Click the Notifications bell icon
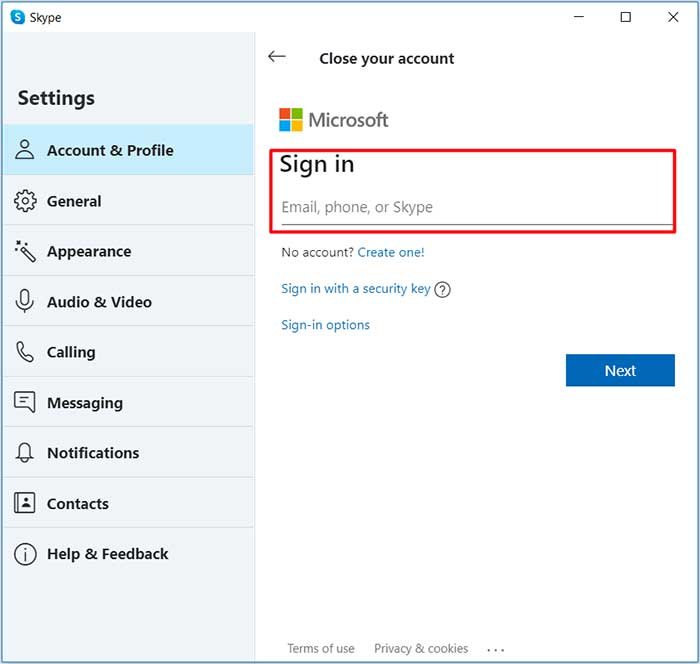 [25, 453]
